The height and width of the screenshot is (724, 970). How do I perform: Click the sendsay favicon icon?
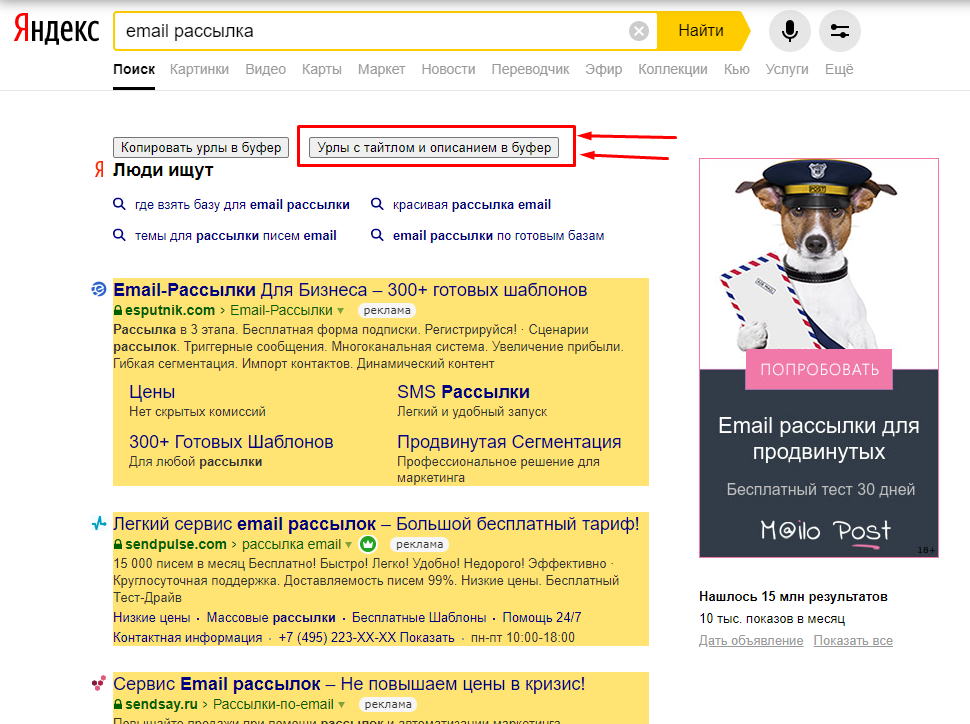click(x=99, y=683)
